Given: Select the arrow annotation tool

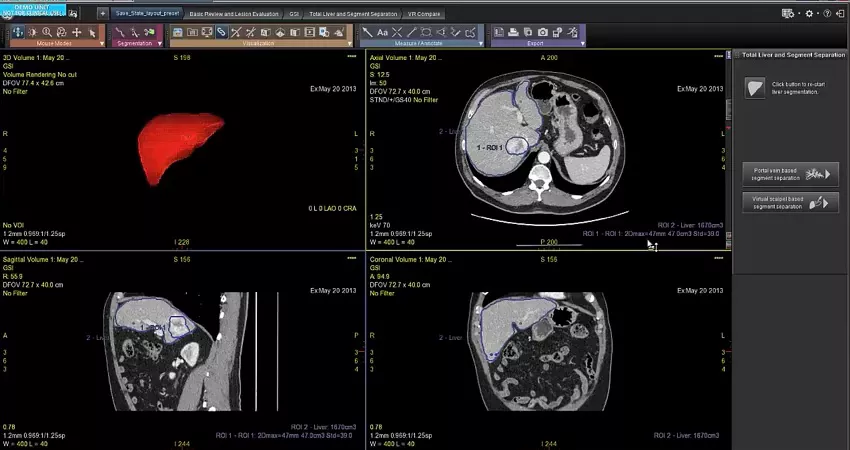Looking at the screenshot, I should (x=368, y=33).
